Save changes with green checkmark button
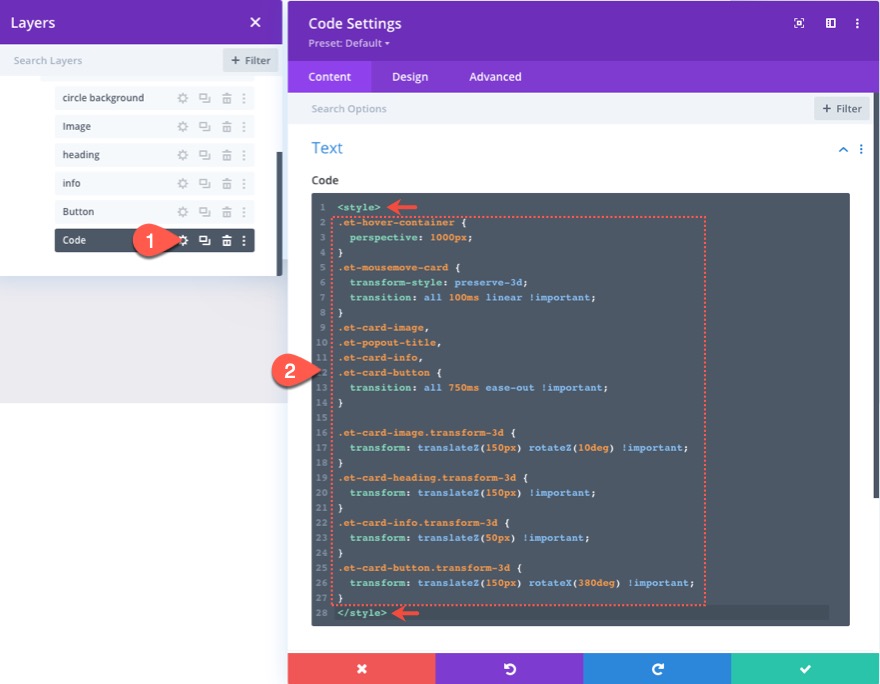This screenshot has width=880, height=684. point(805,669)
